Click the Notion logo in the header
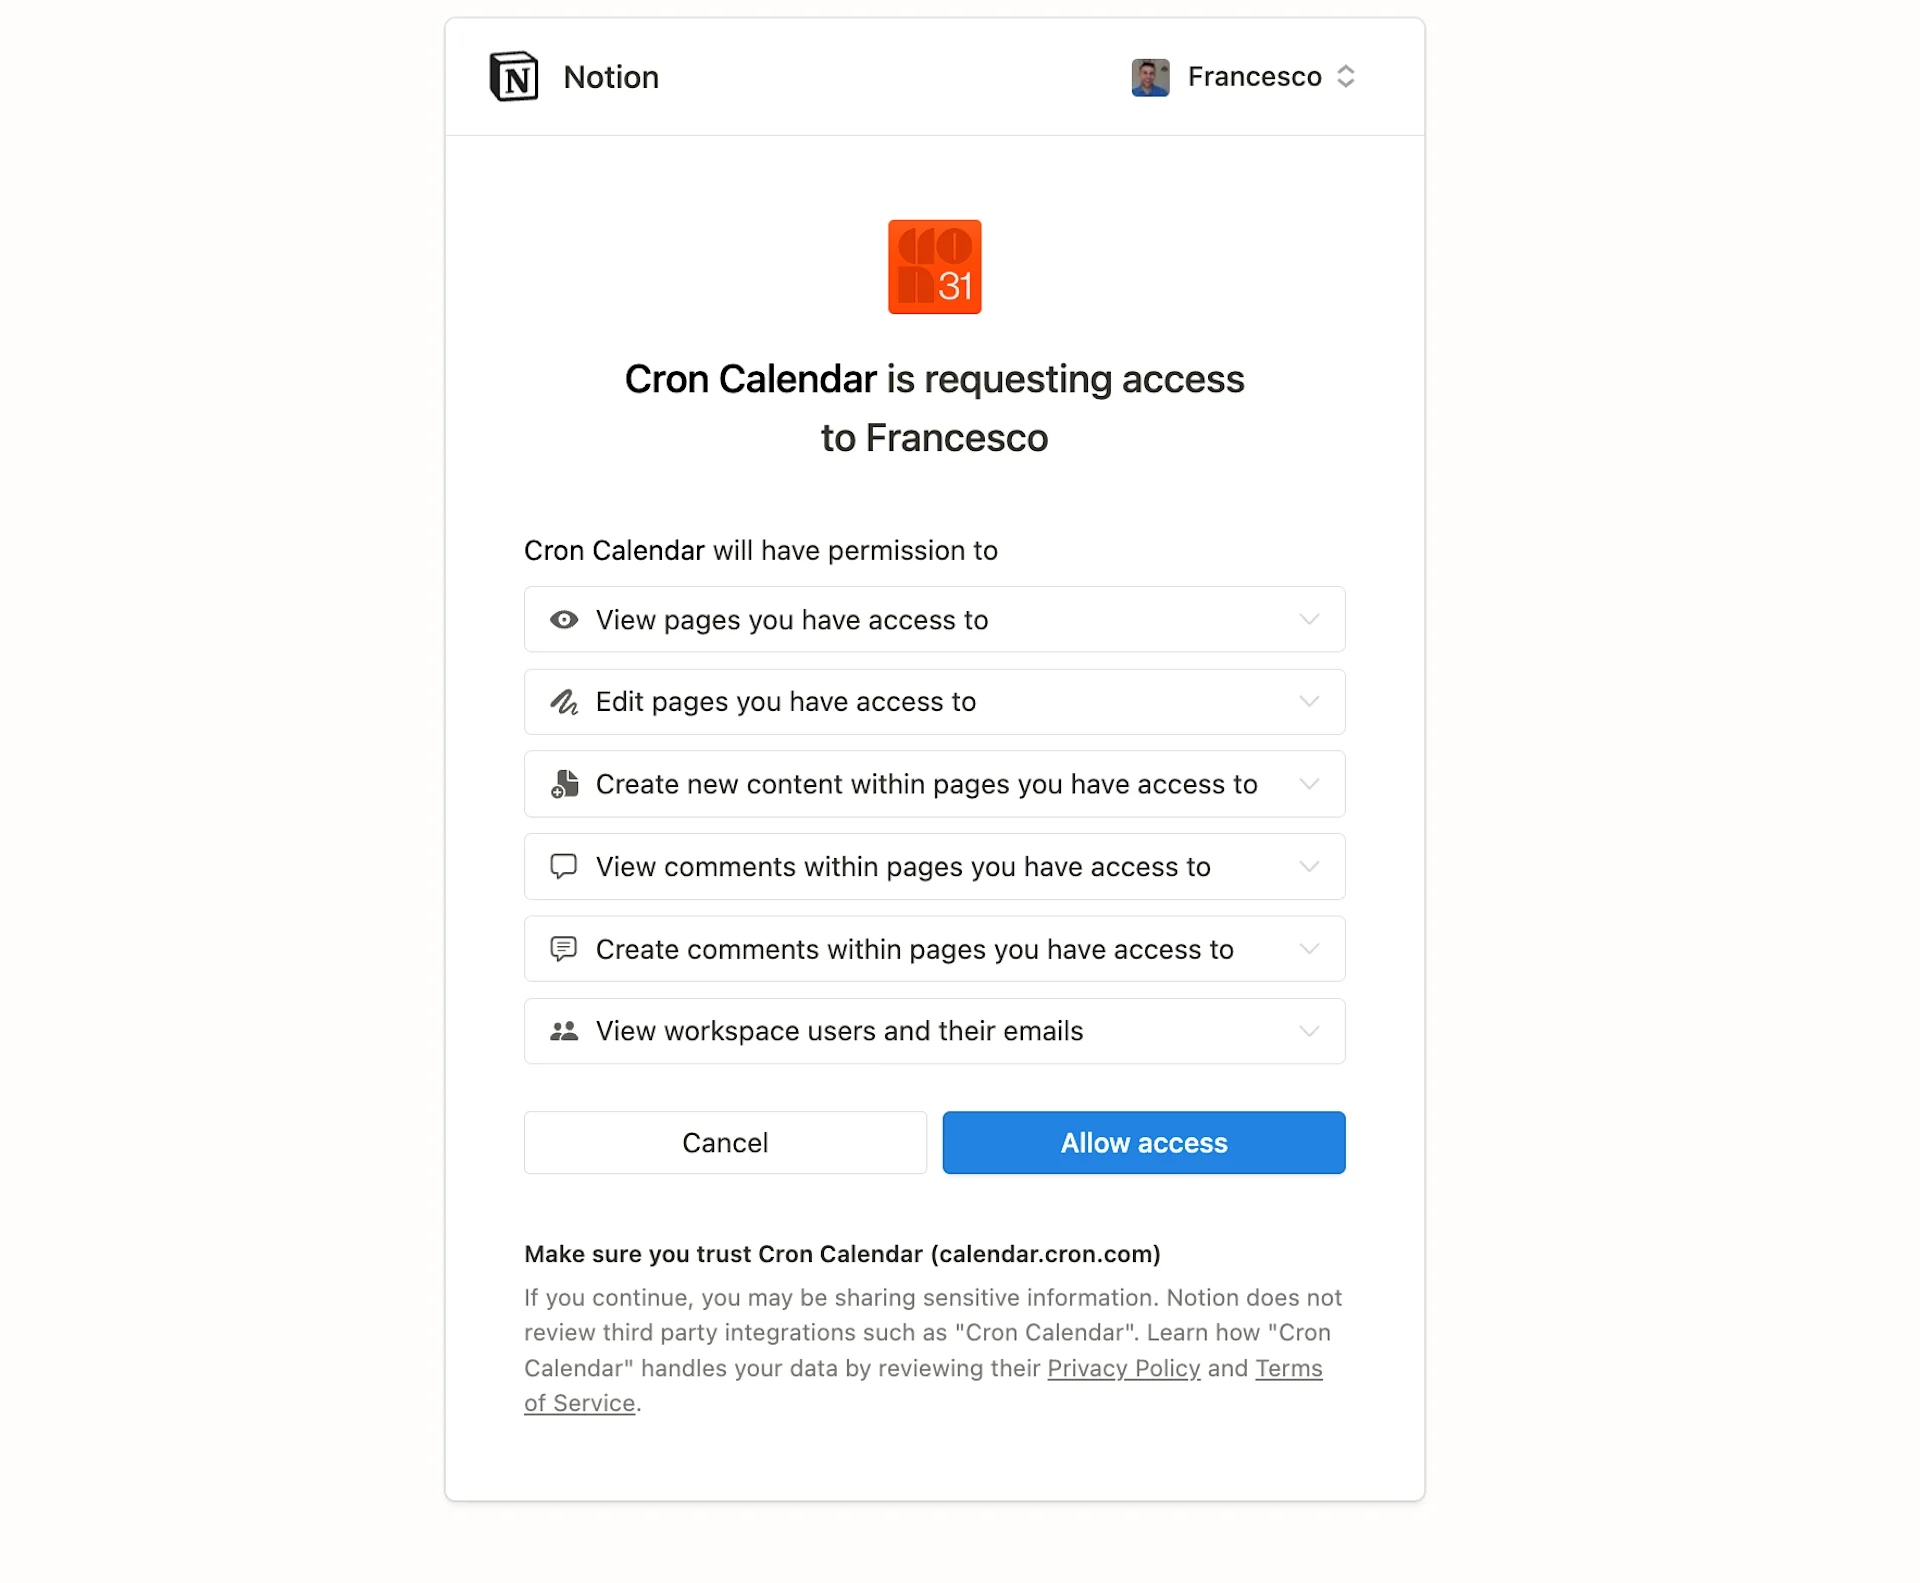The image size is (1920, 1583). (x=514, y=77)
